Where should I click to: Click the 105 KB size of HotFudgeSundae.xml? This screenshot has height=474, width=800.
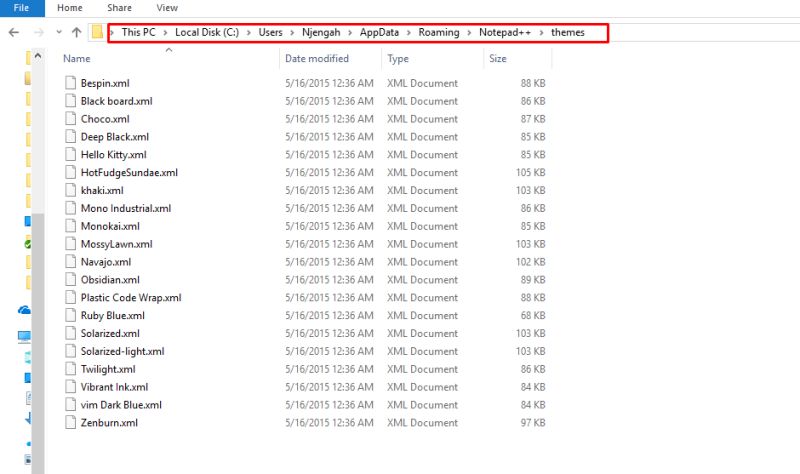(530, 172)
